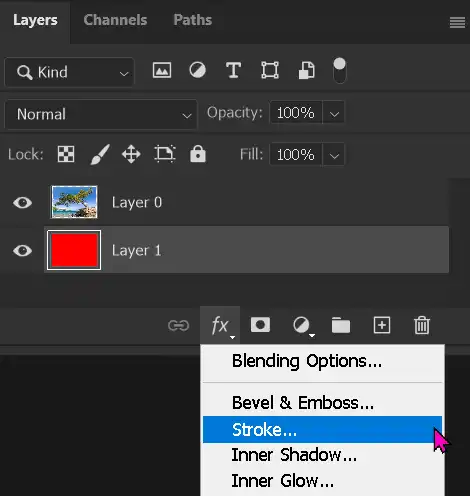This screenshot has width=470, height=496.
Task: Click the Fill 100% value field
Action: tap(296, 155)
